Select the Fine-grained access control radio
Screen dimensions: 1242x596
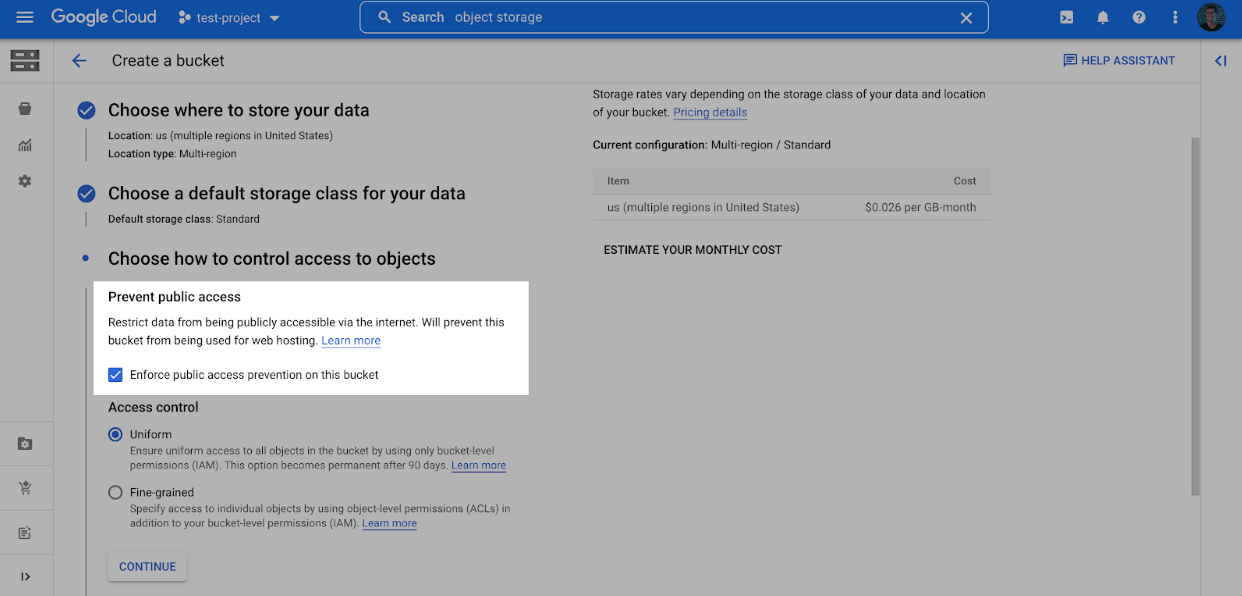(x=115, y=492)
